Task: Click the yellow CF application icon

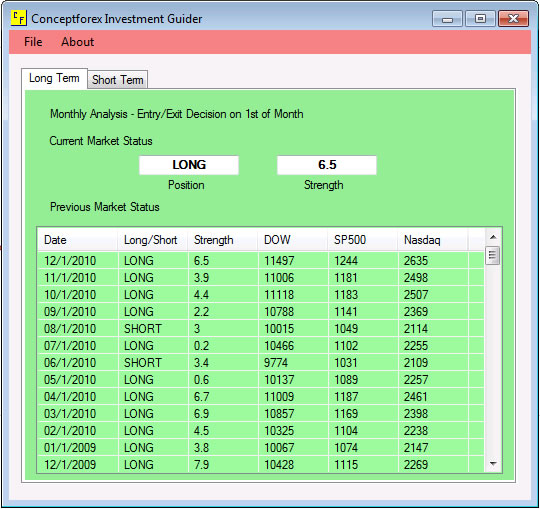Action: pyautogui.click(x=19, y=18)
